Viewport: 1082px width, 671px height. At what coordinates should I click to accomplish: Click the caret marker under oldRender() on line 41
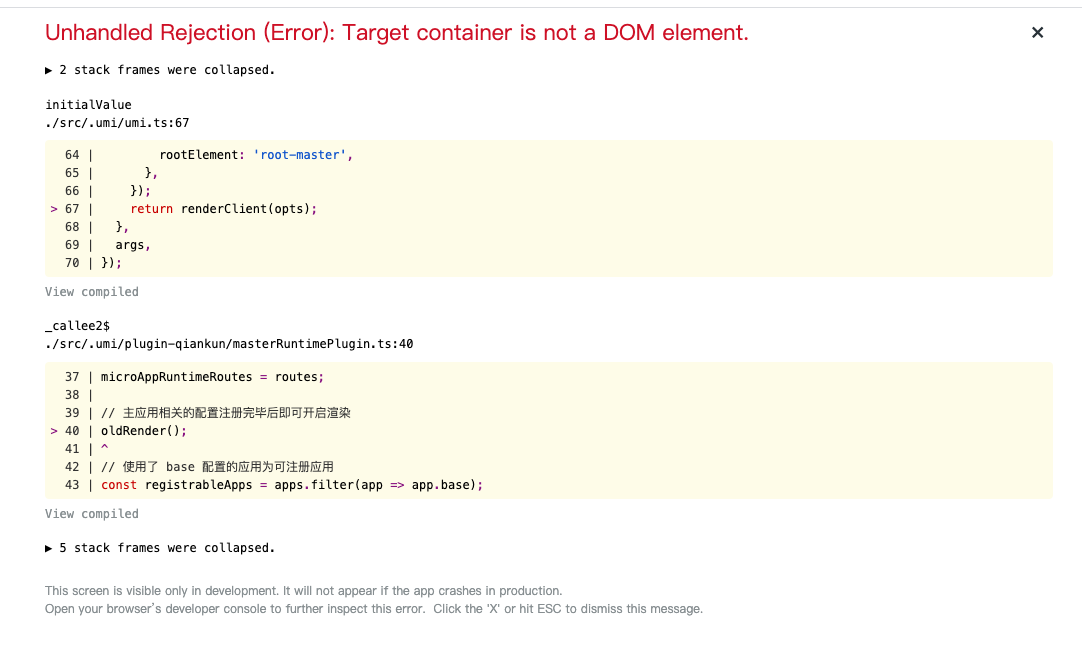pos(104,448)
